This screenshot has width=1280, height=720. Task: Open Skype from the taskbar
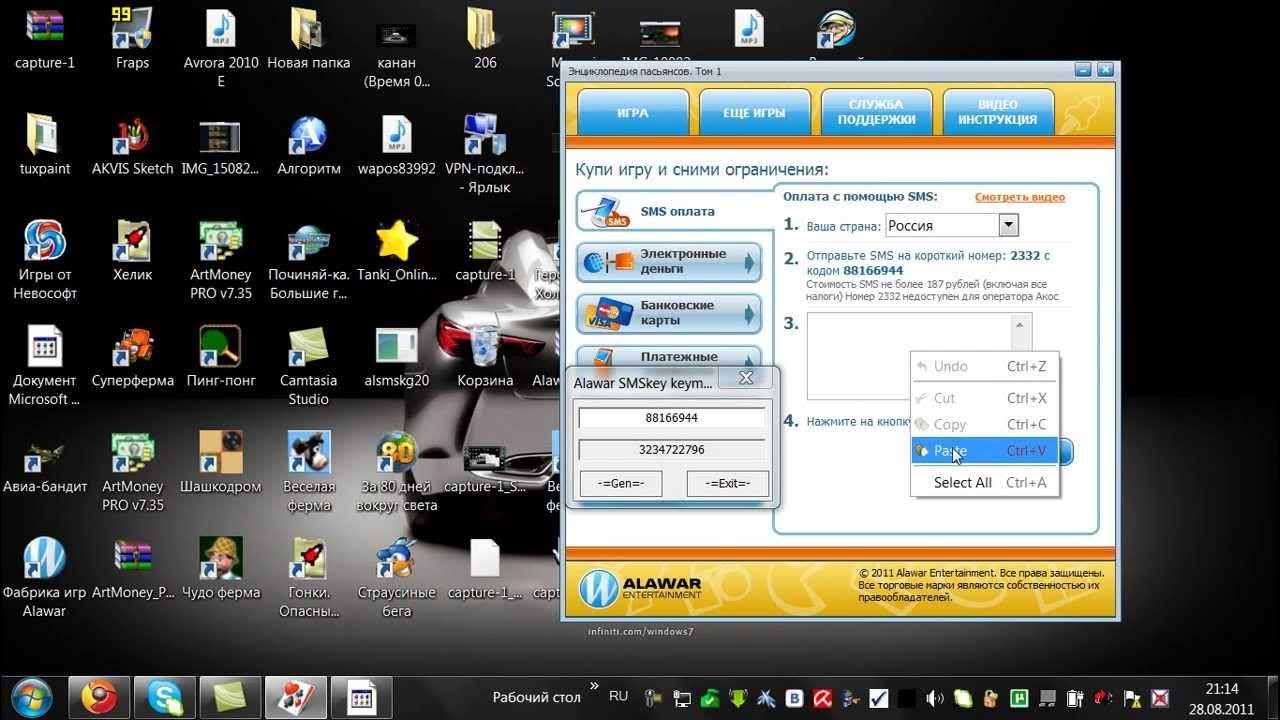pos(165,697)
